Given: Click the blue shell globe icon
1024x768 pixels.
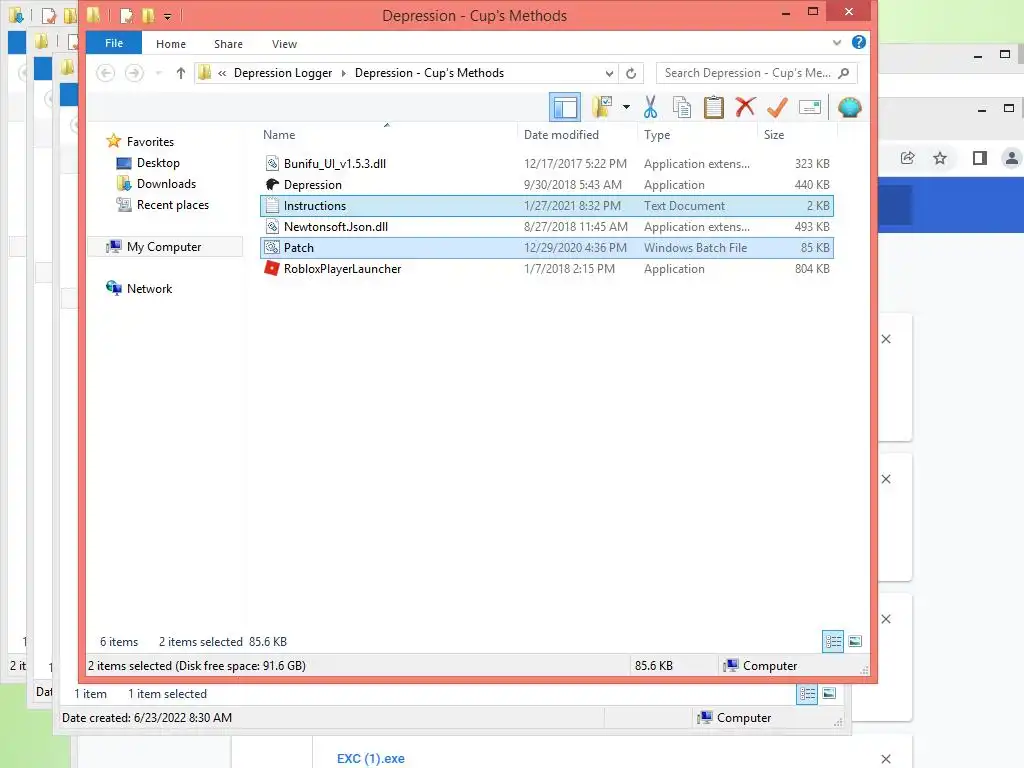Looking at the screenshot, I should coord(850,107).
